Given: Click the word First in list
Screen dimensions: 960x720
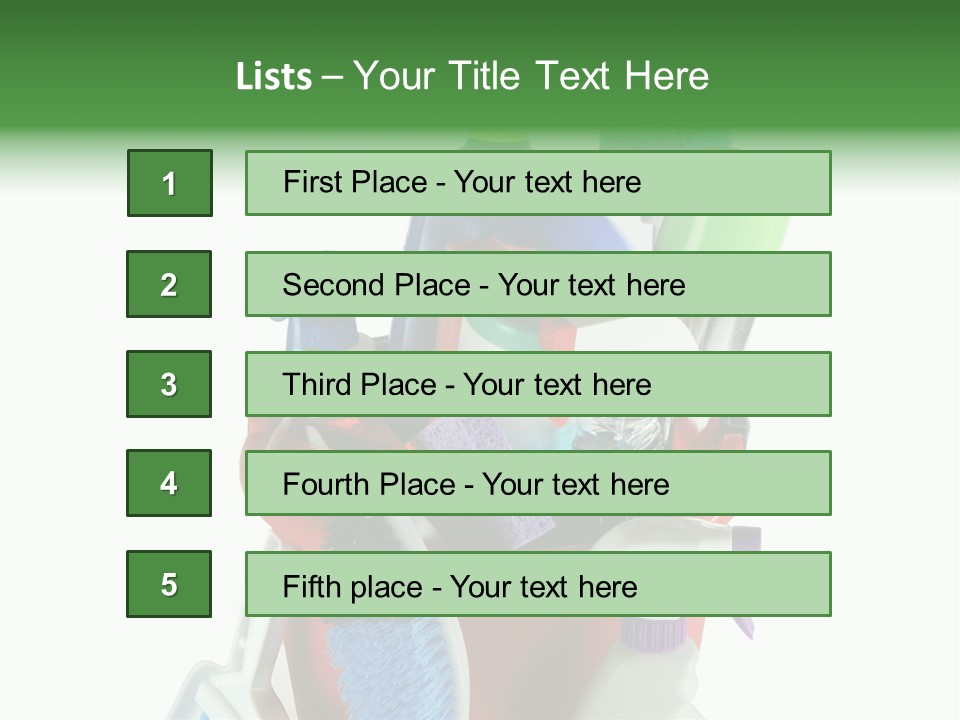Looking at the screenshot, I should click(x=311, y=183).
